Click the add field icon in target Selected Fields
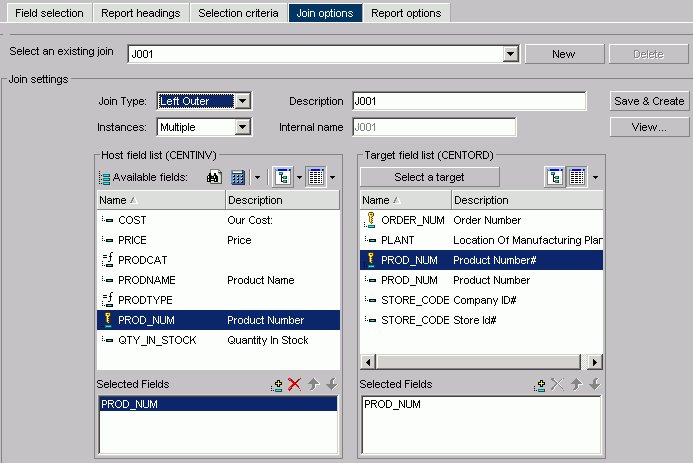Screen dimensions: 693x463 coord(539,385)
